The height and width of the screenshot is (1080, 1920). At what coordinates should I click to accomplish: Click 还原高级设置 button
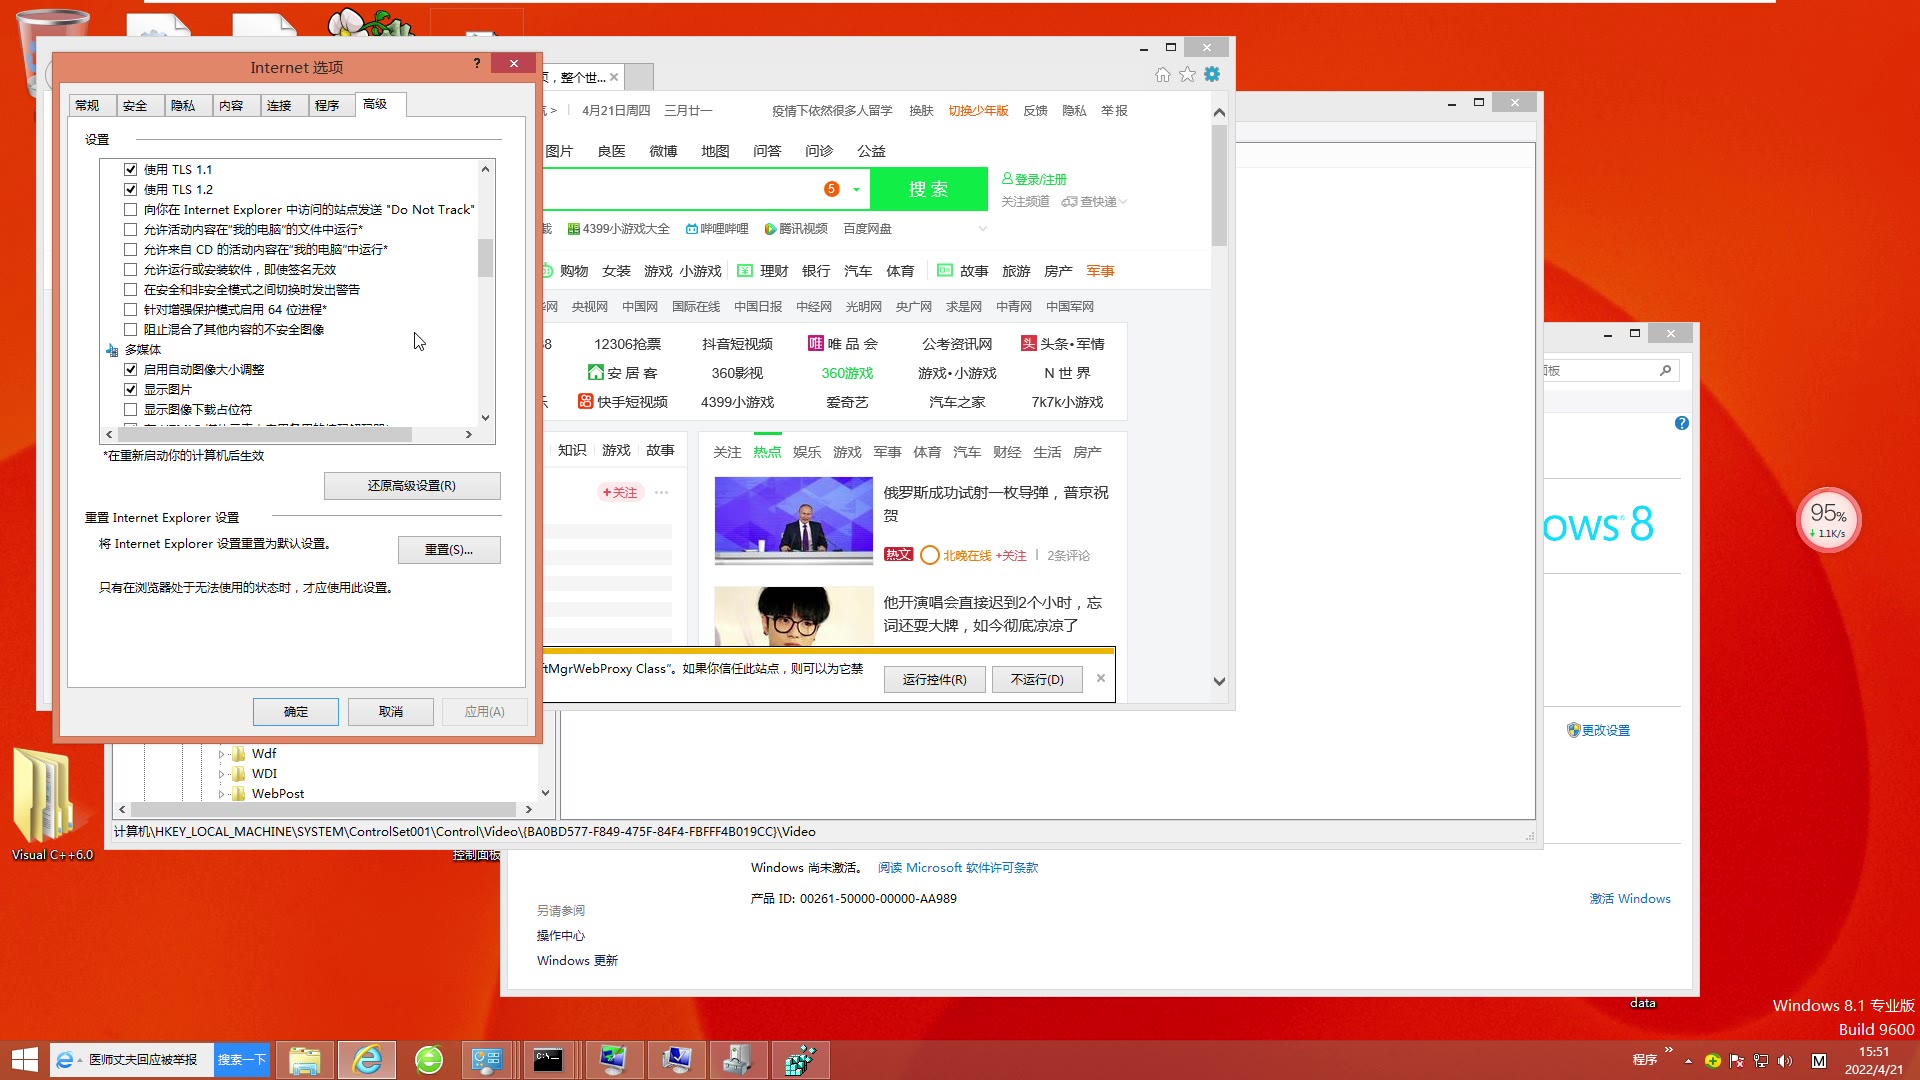point(412,486)
